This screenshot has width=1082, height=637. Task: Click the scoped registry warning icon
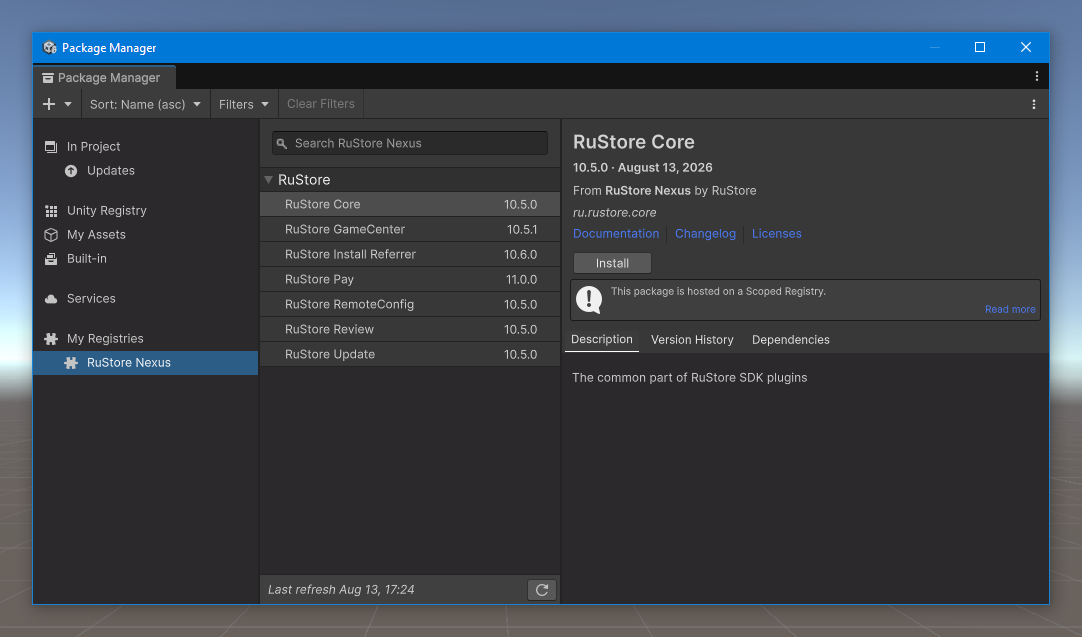pos(589,300)
